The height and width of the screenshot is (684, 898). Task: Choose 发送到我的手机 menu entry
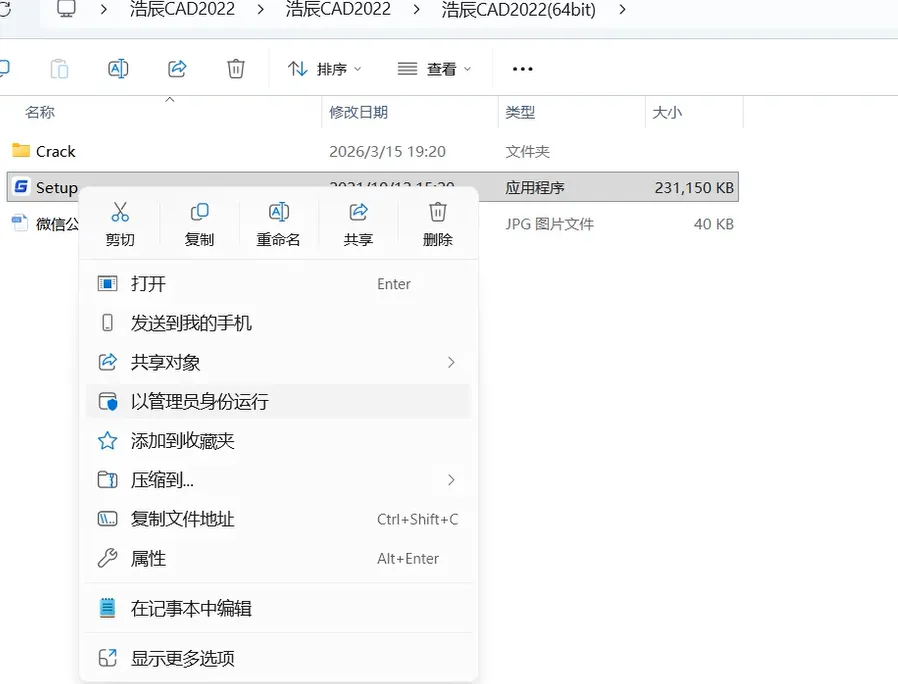(278, 323)
